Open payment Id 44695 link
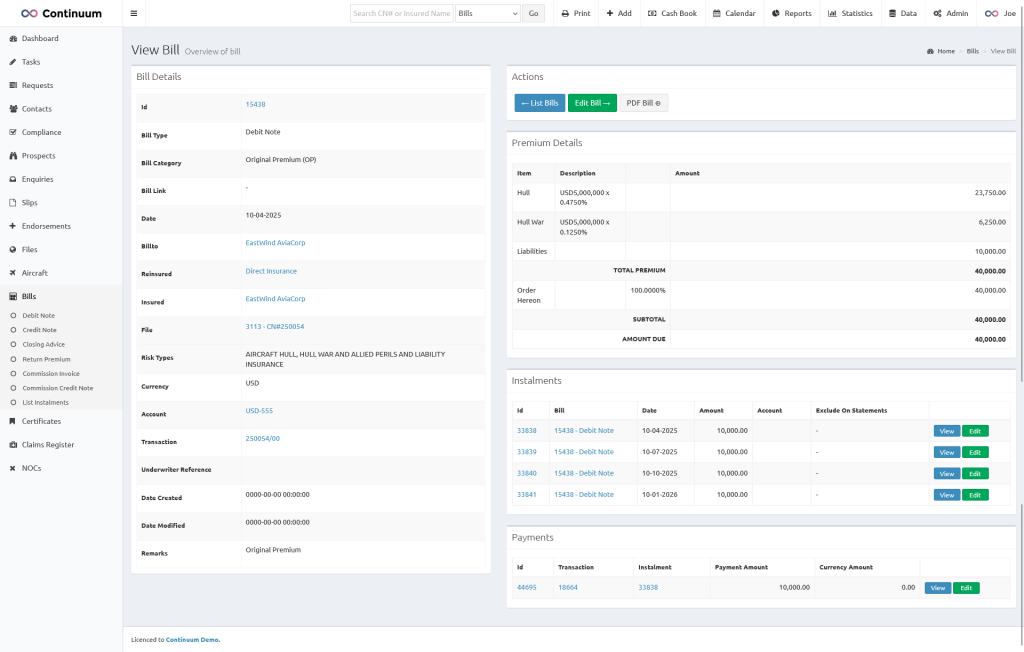Viewport: 1024px width, 652px height. [526, 587]
